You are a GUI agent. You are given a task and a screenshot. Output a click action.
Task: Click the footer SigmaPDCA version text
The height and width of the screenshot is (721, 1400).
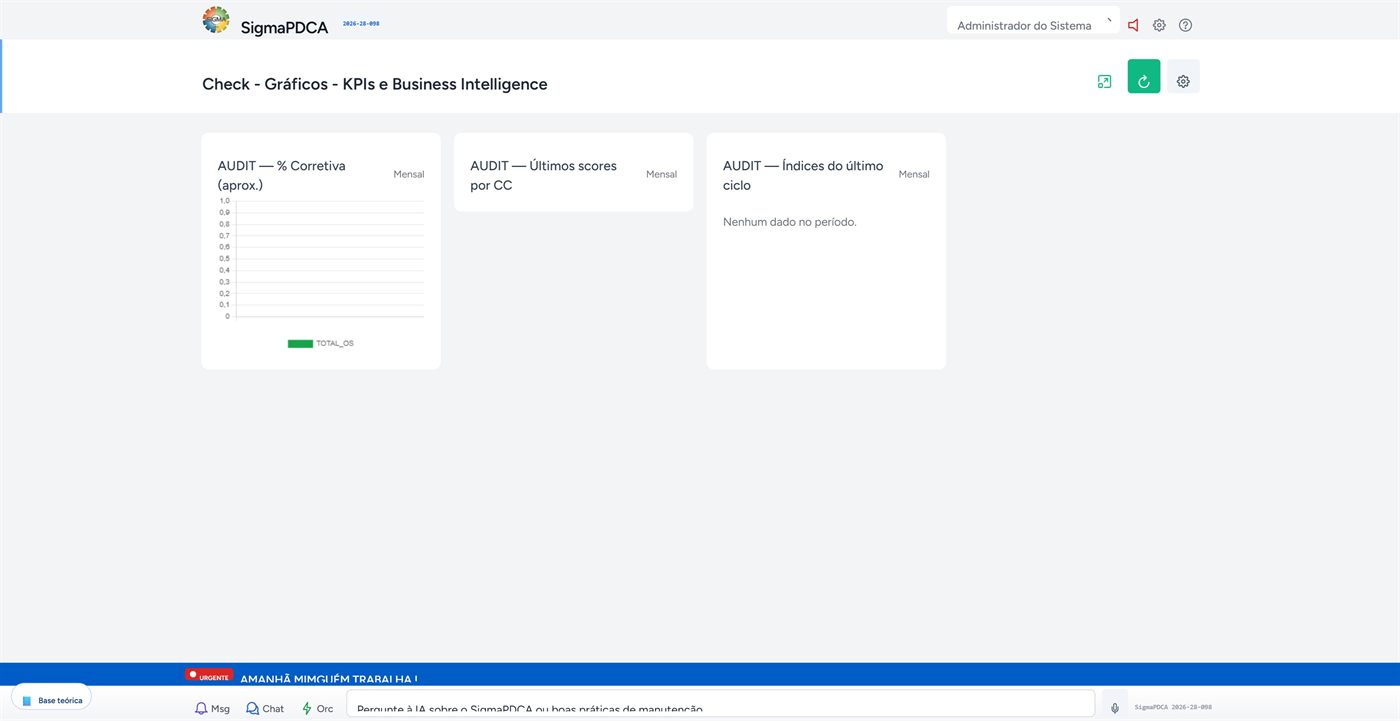point(1173,707)
